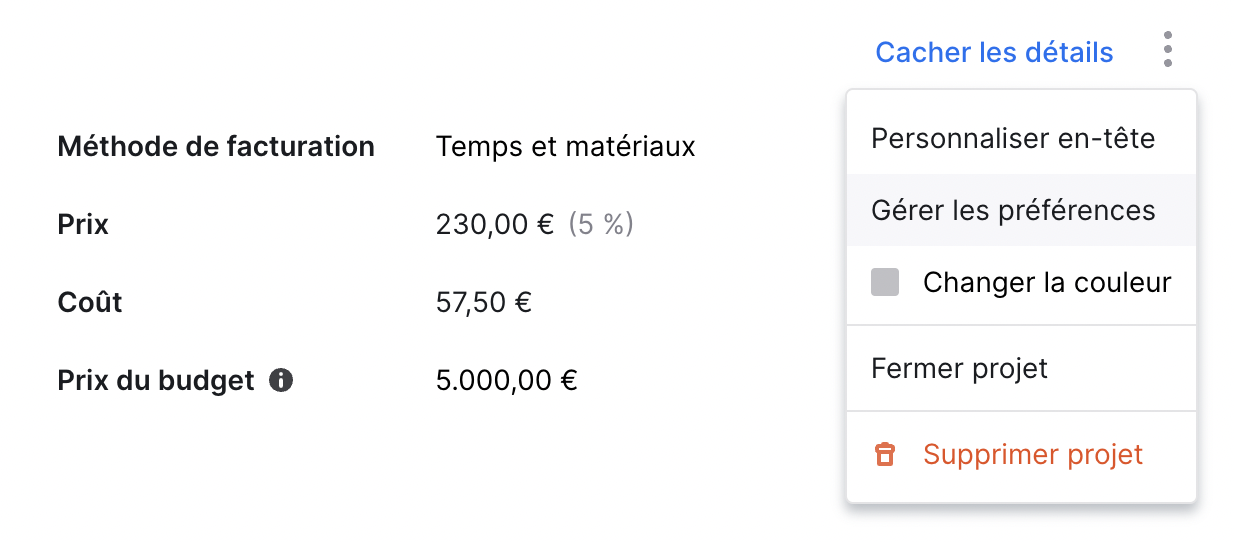The width and height of the screenshot is (1234, 542).
Task: Hide details via Cacher les détails
Action: coord(994,52)
